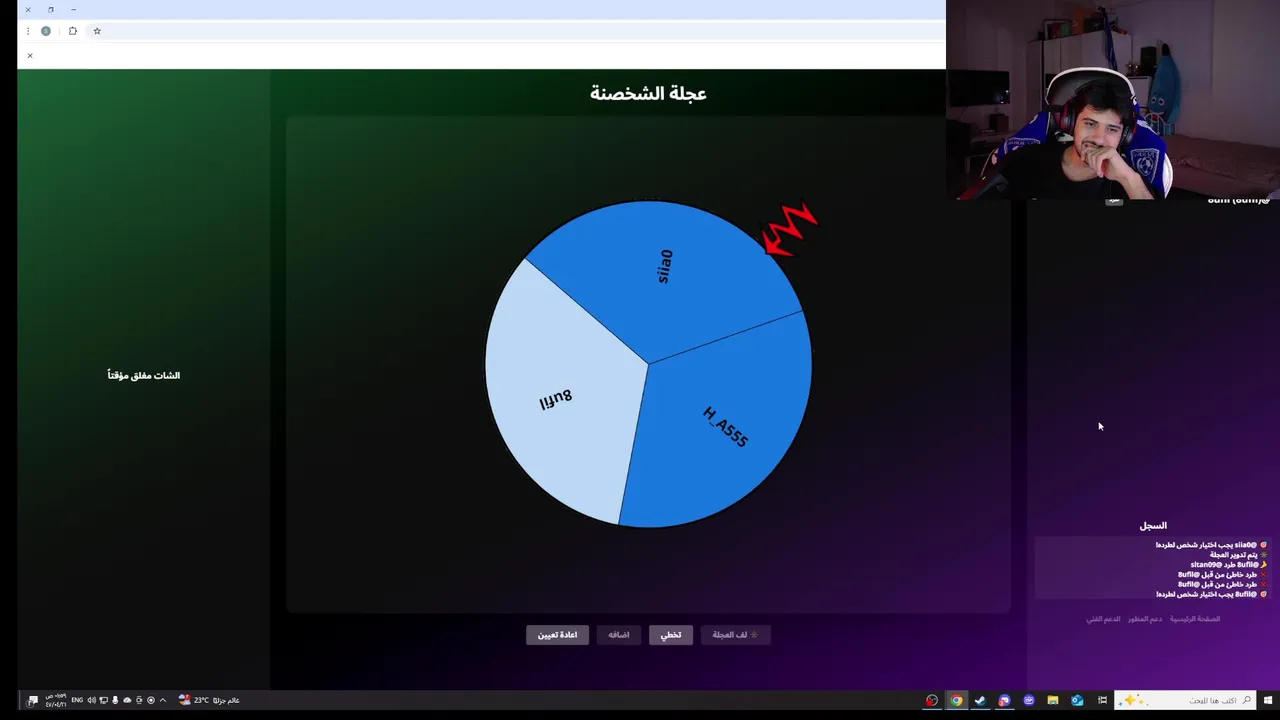Image resolution: width=1280 pixels, height=720 pixels.
Task: Open the network tray icon
Action: [103, 700]
